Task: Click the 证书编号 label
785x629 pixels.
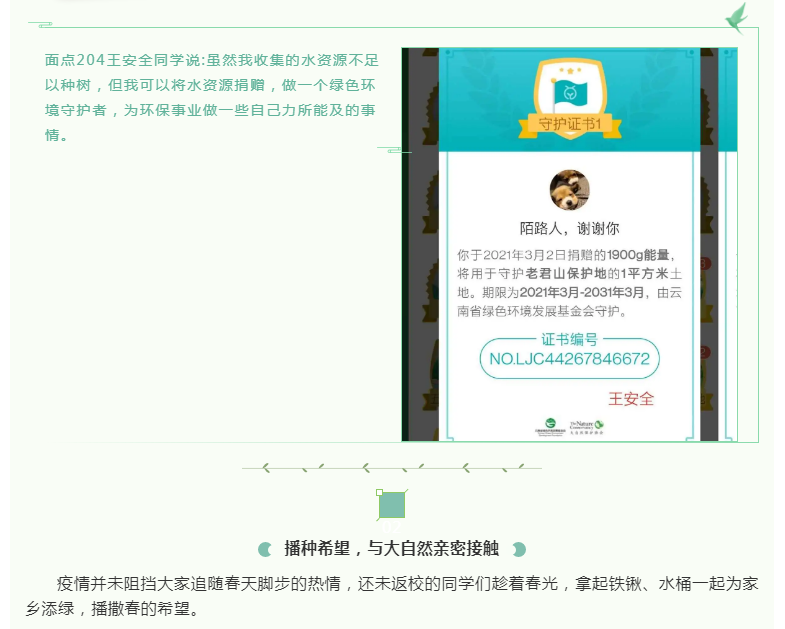Action: pos(569,339)
